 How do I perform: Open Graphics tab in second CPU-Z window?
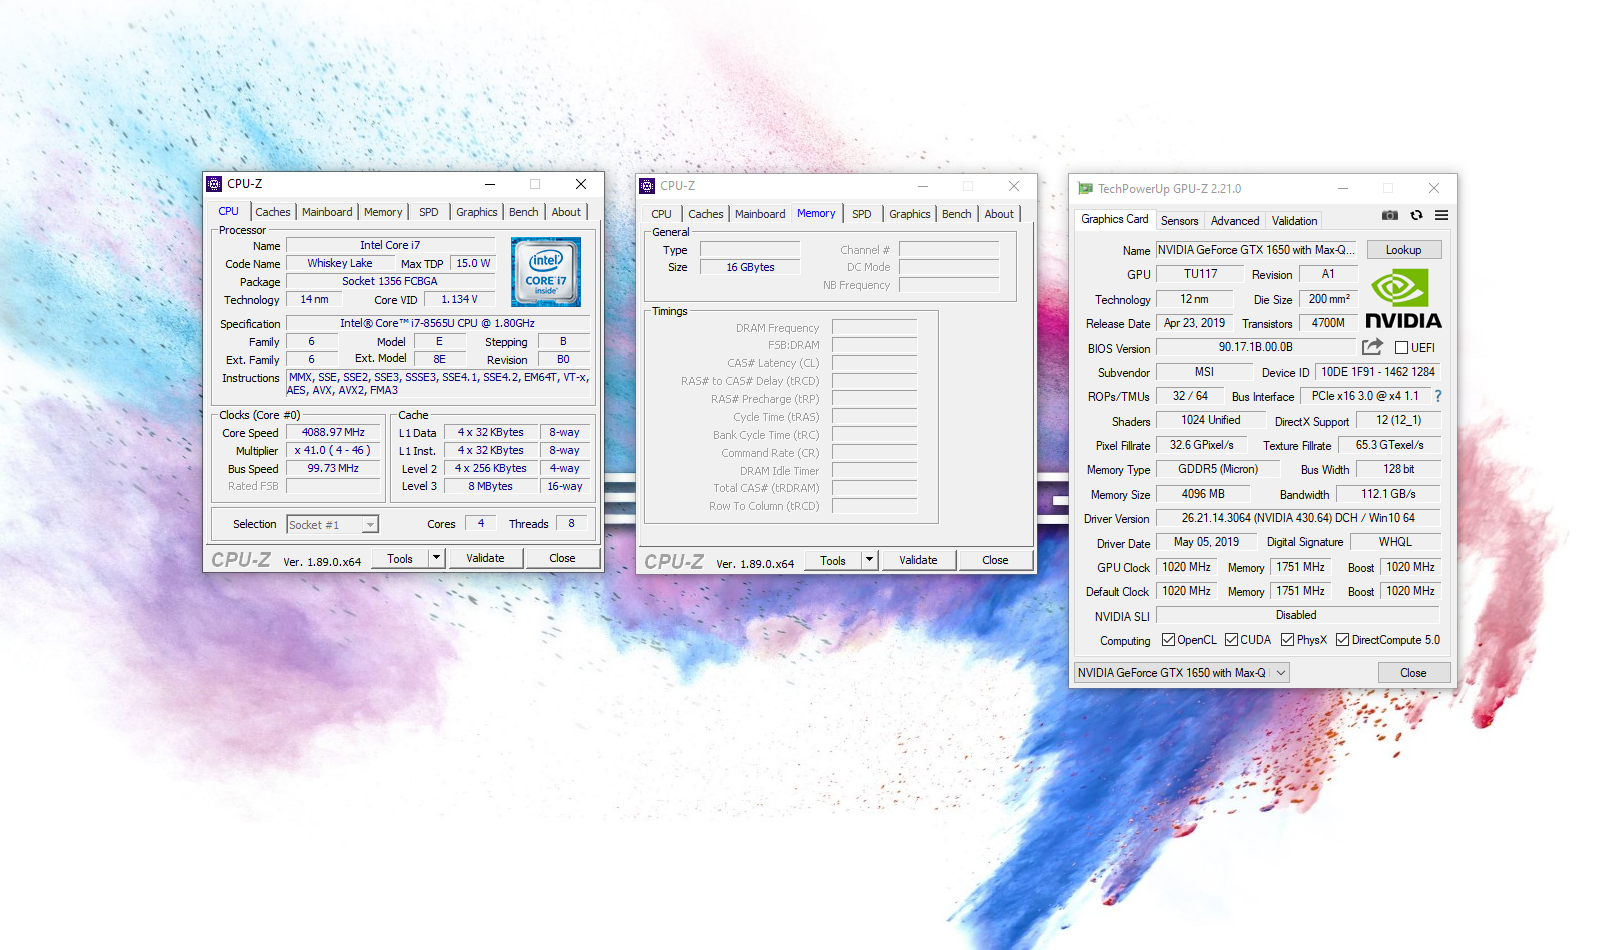(x=909, y=214)
